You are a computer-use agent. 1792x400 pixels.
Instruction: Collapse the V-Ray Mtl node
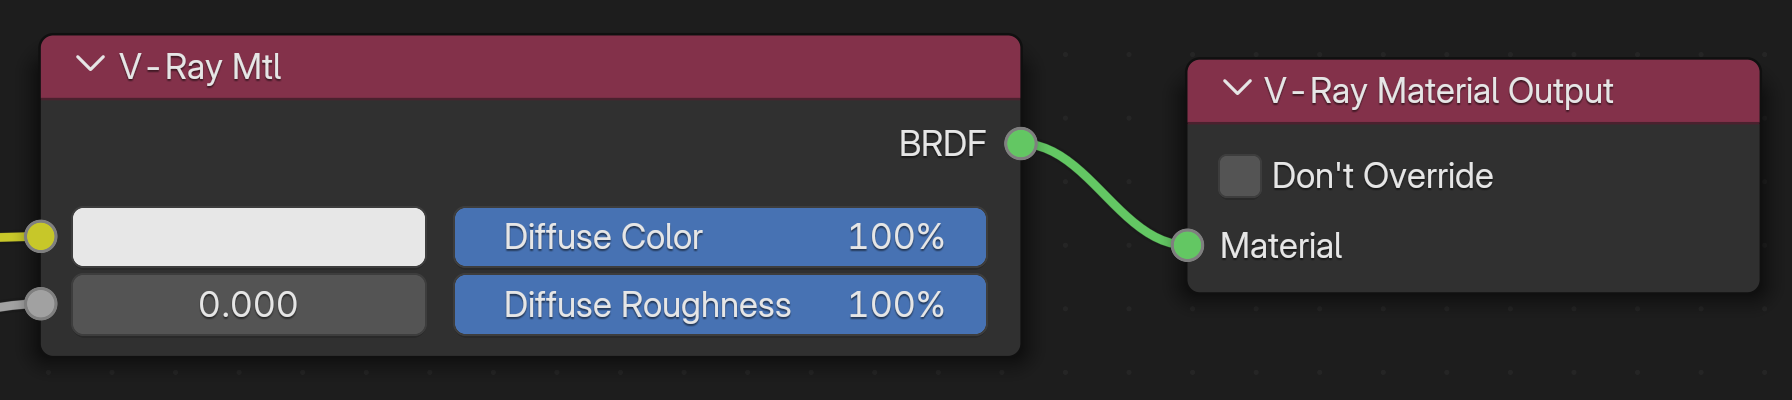click(x=90, y=66)
